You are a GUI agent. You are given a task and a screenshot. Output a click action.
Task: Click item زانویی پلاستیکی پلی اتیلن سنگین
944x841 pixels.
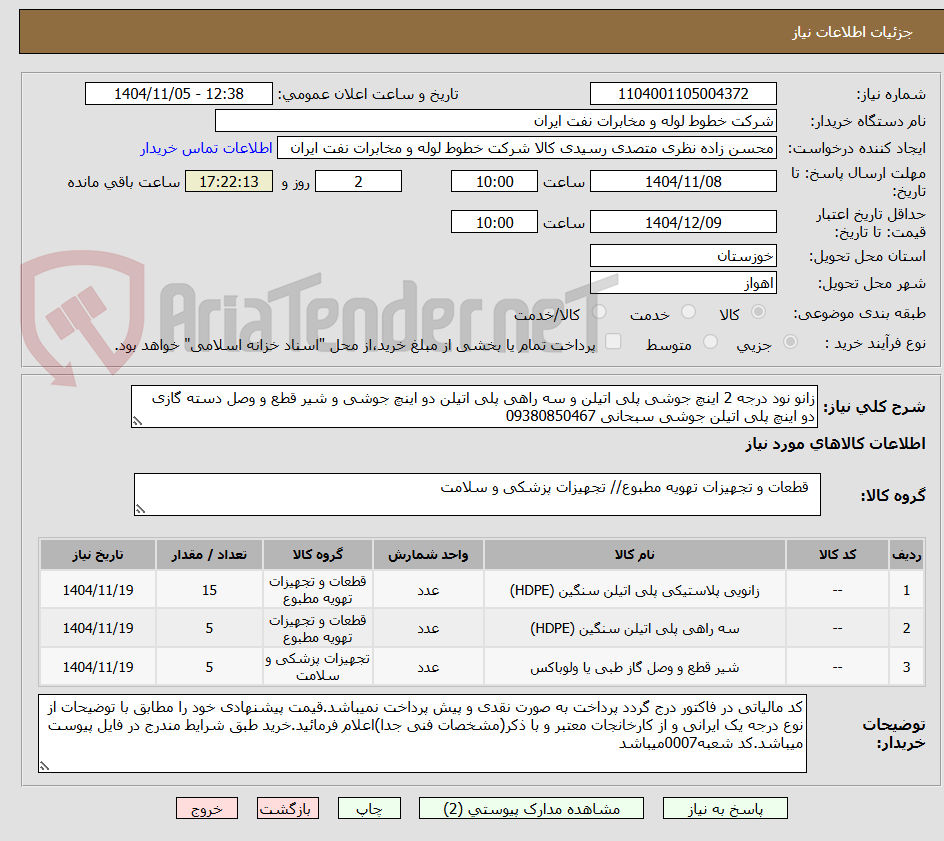pos(635,591)
